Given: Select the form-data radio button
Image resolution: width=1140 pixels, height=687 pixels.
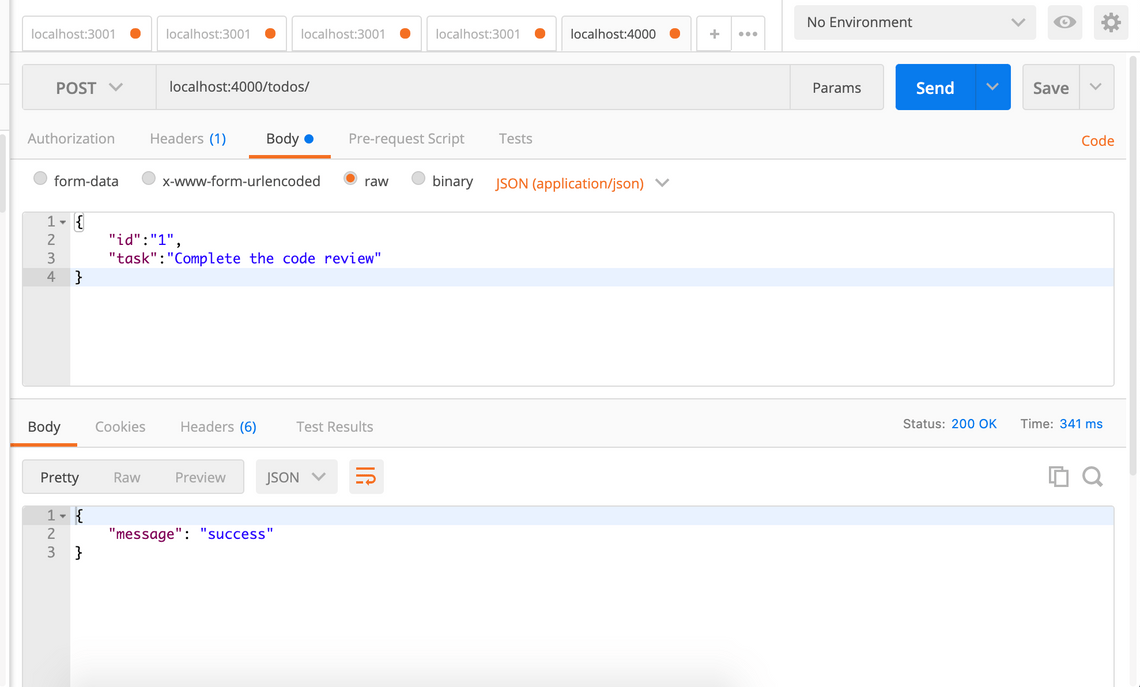Looking at the screenshot, I should [x=40, y=178].
